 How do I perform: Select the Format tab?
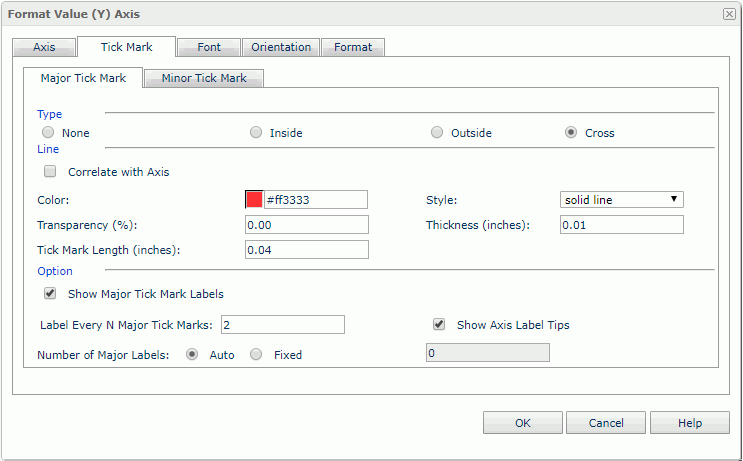(353, 47)
